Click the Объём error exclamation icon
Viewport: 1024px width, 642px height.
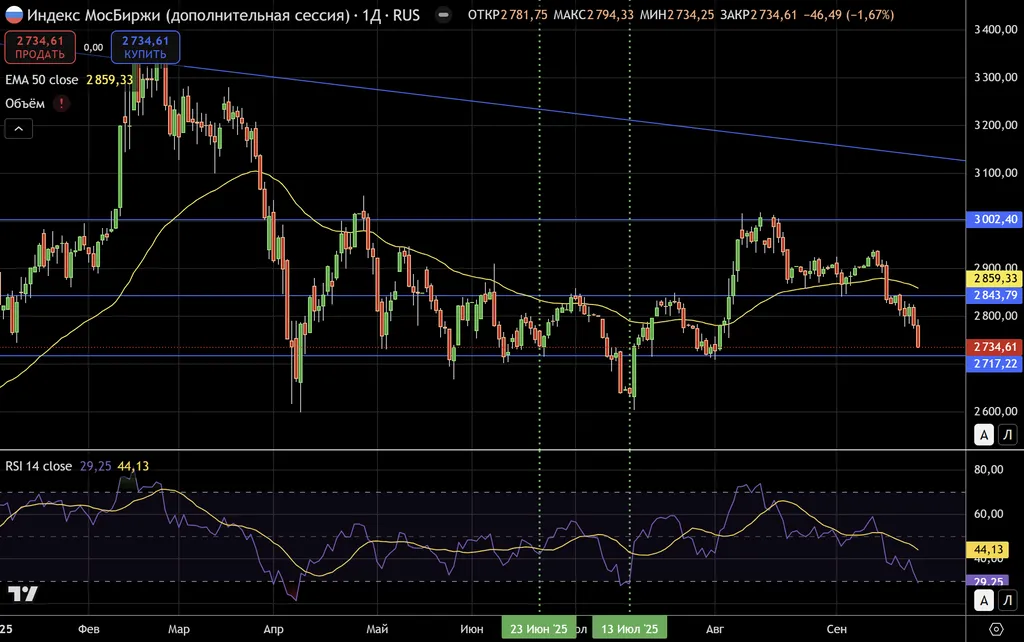pyautogui.click(x=61, y=103)
